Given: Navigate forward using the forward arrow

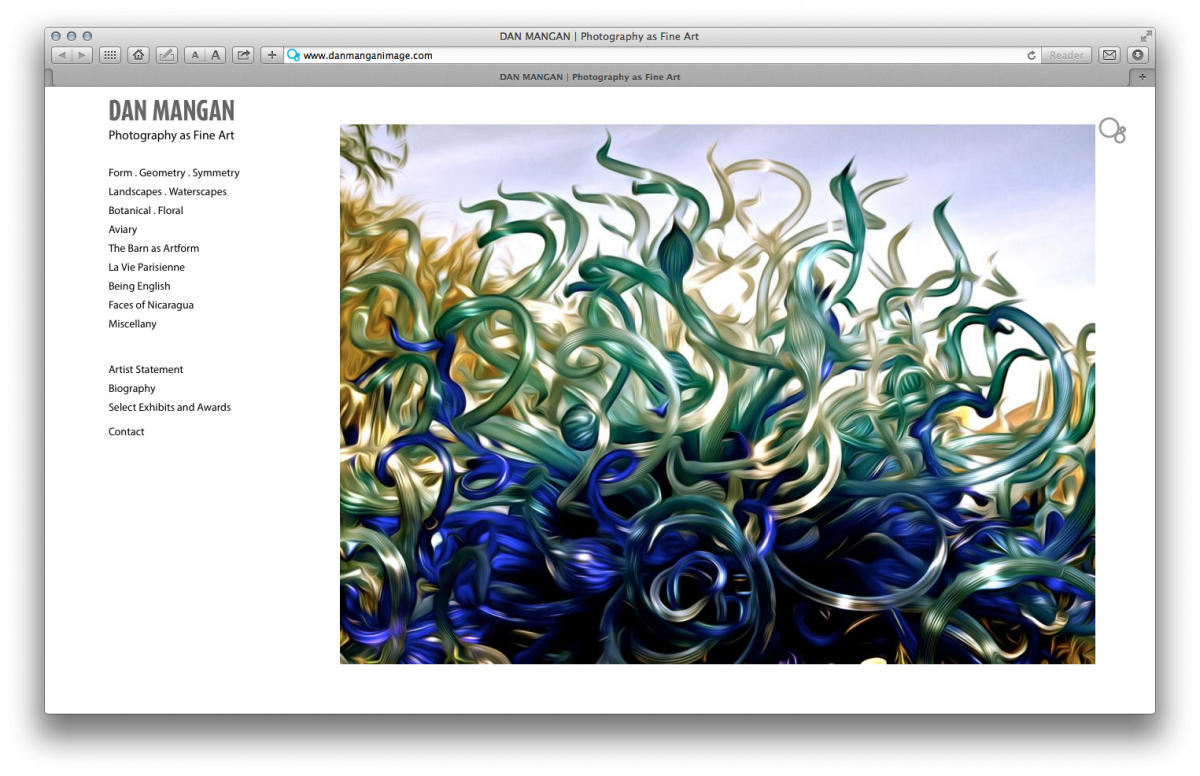Looking at the screenshot, I should pos(82,55).
